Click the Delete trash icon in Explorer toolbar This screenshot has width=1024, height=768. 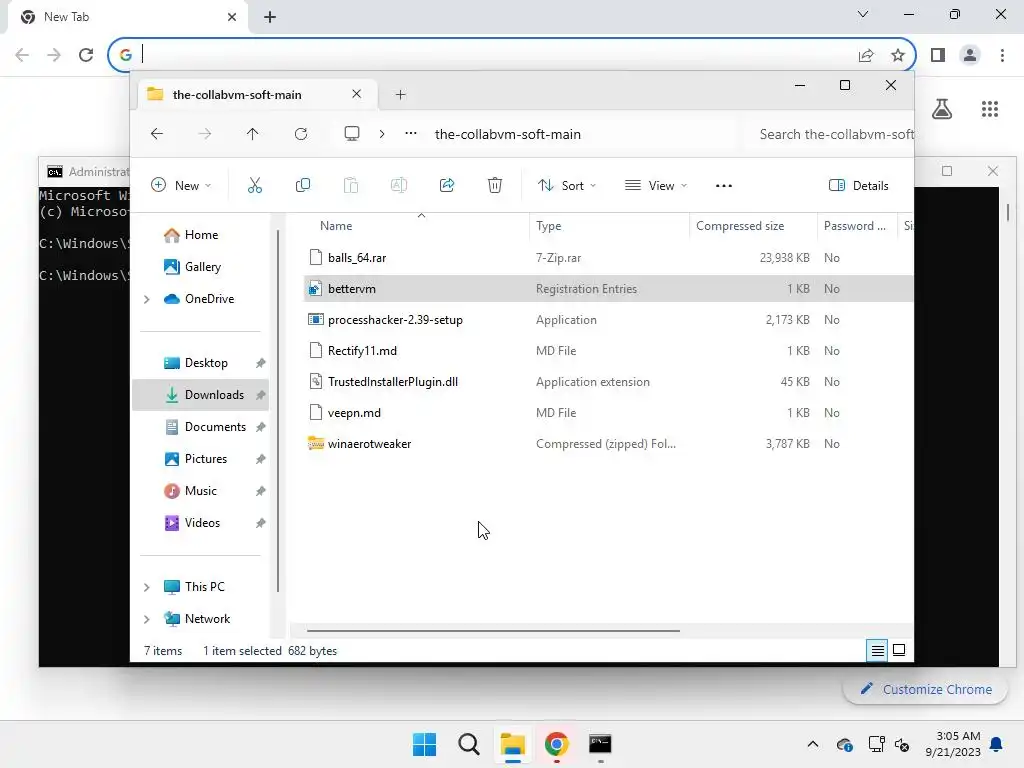click(x=495, y=185)
